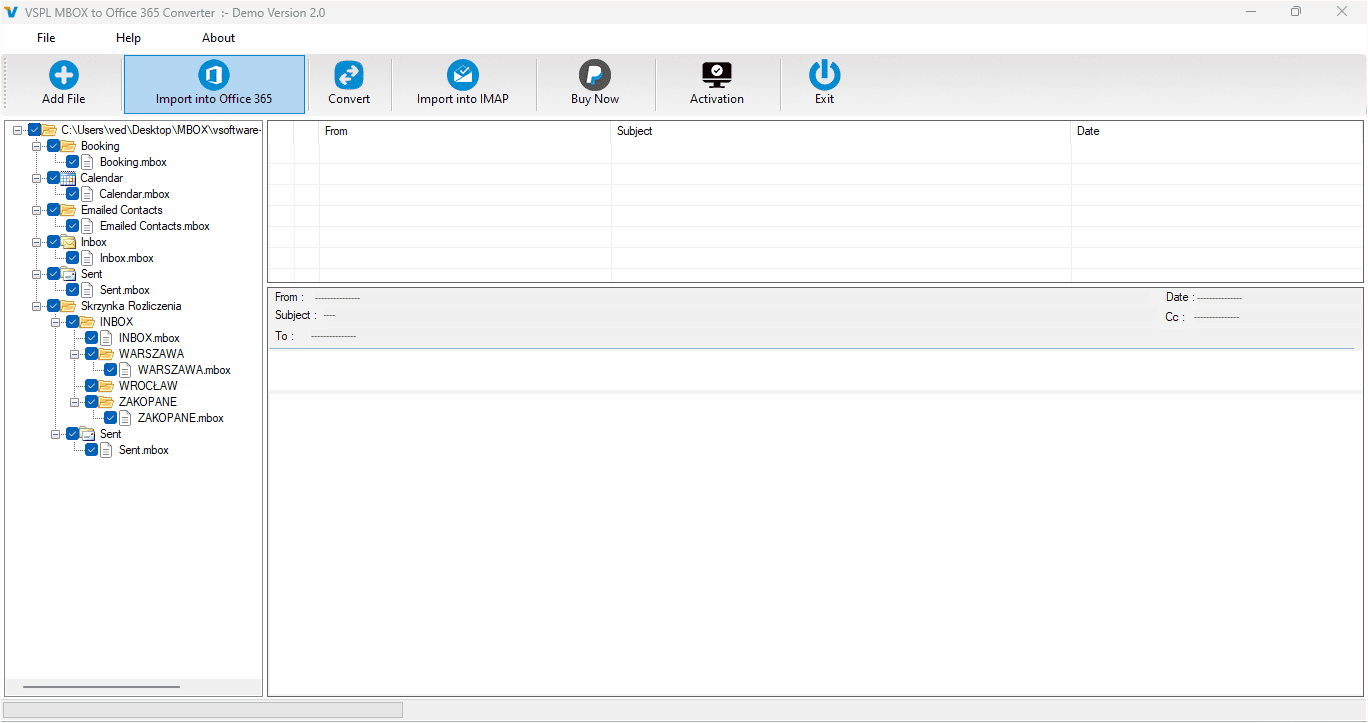This screenshot has width=1368, height=723.
Task: Open the File menu
Action: click(46, 38)
